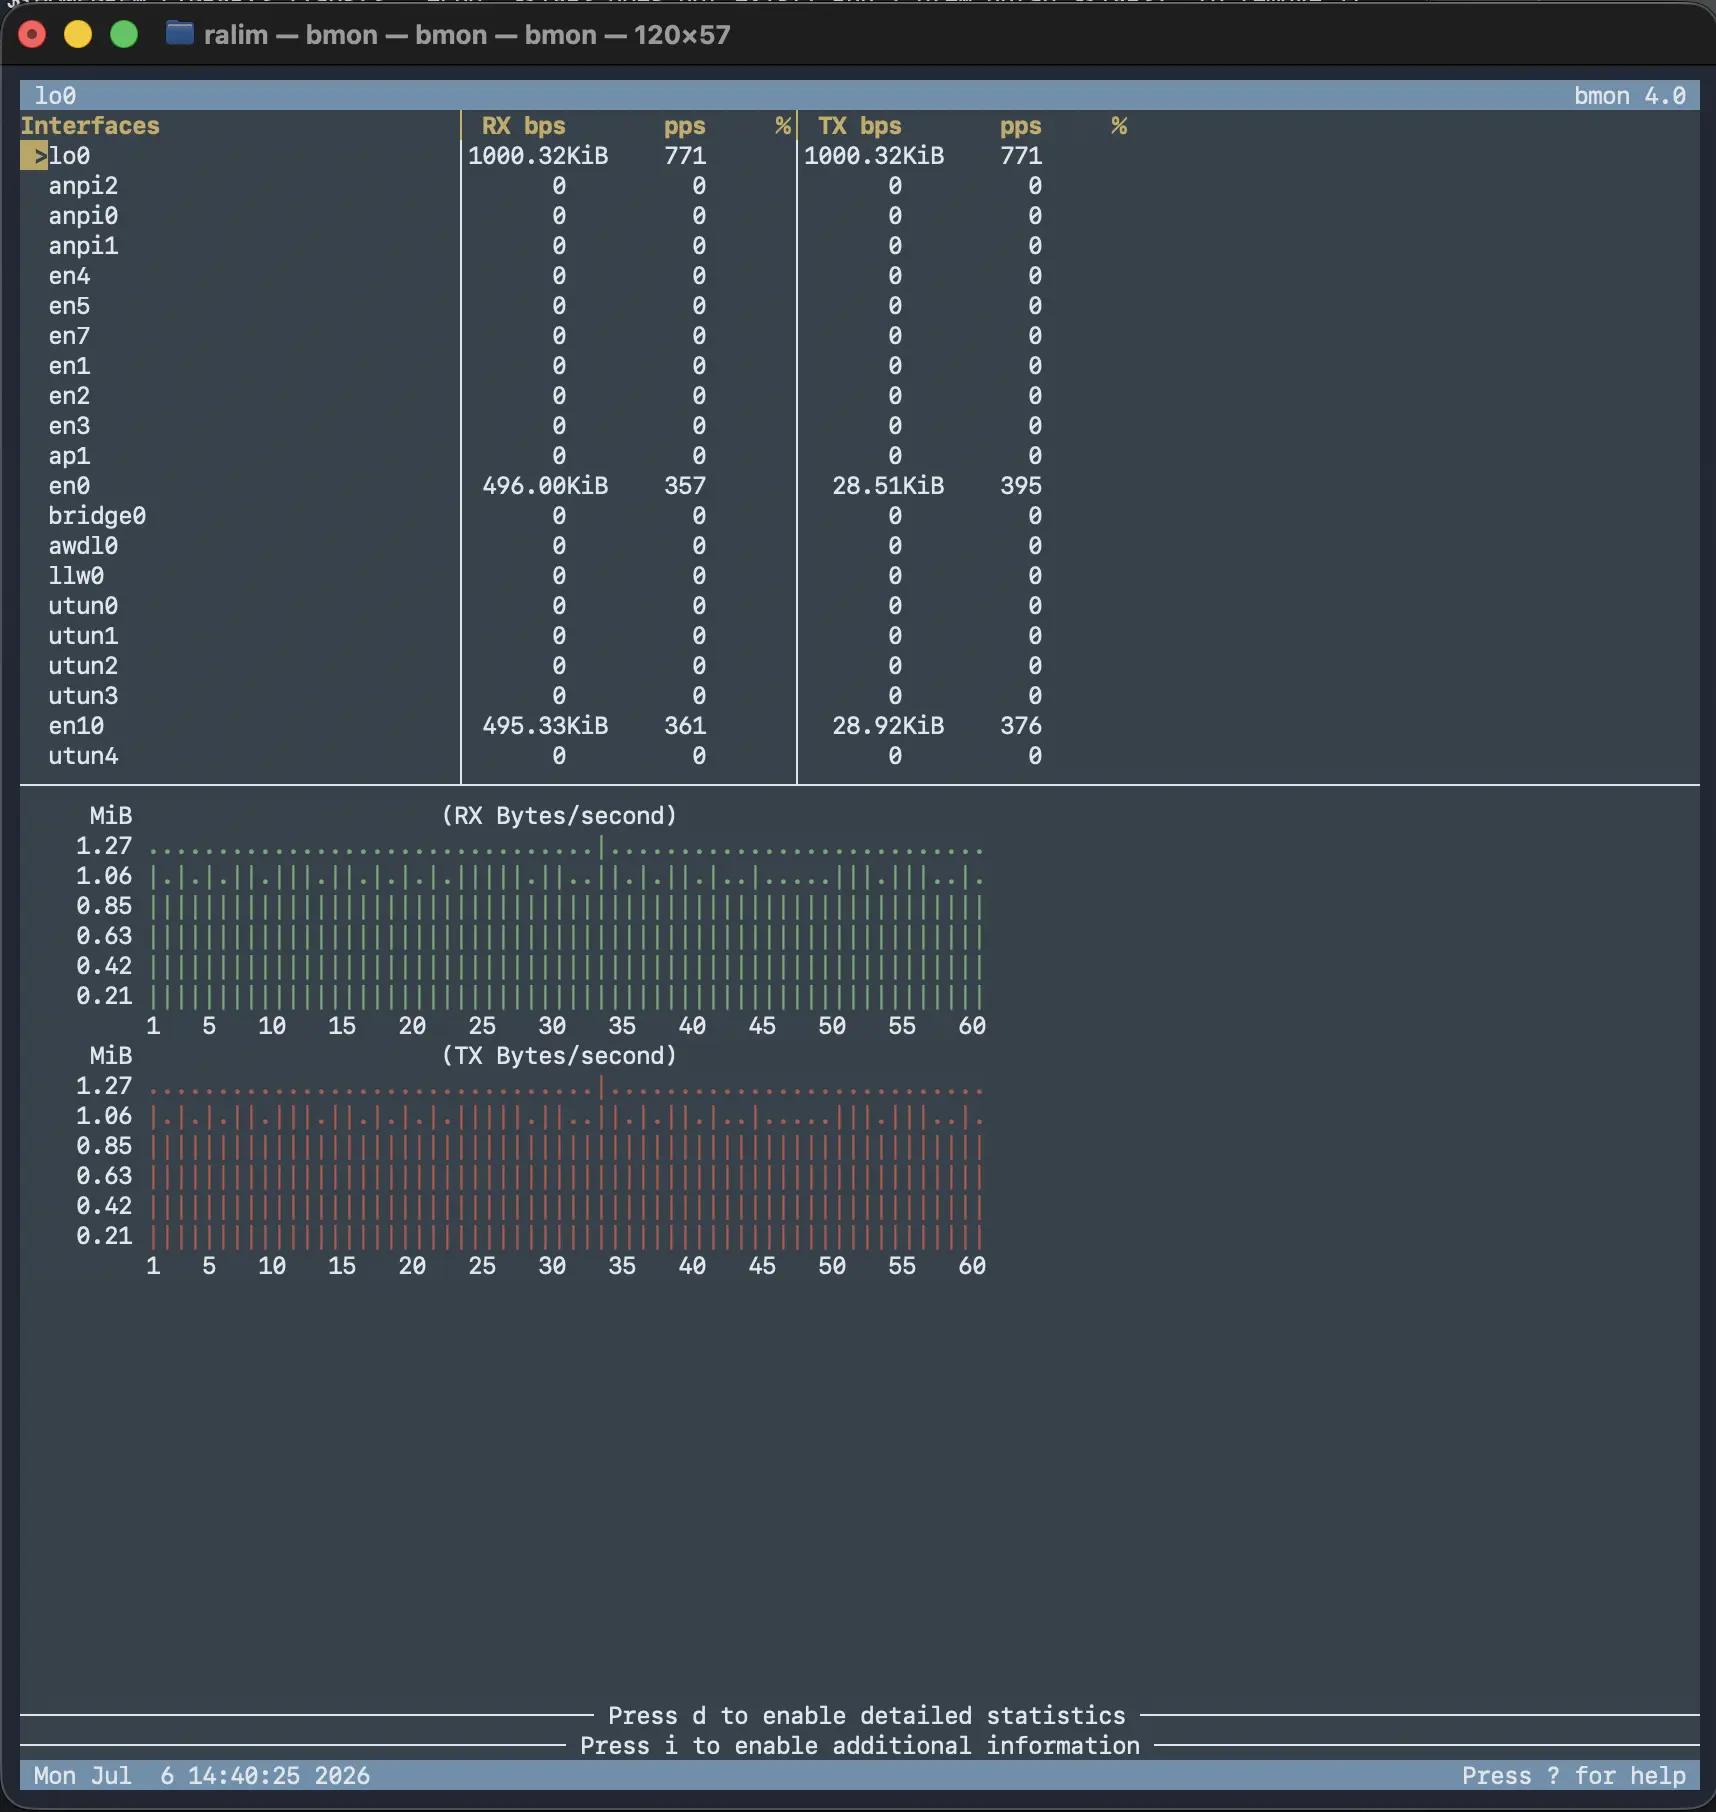The width and height of the screenshot is (1716, 1812).
Task: Click the TX Bytes/second graph title
Action: click(x=559, y=1056)
